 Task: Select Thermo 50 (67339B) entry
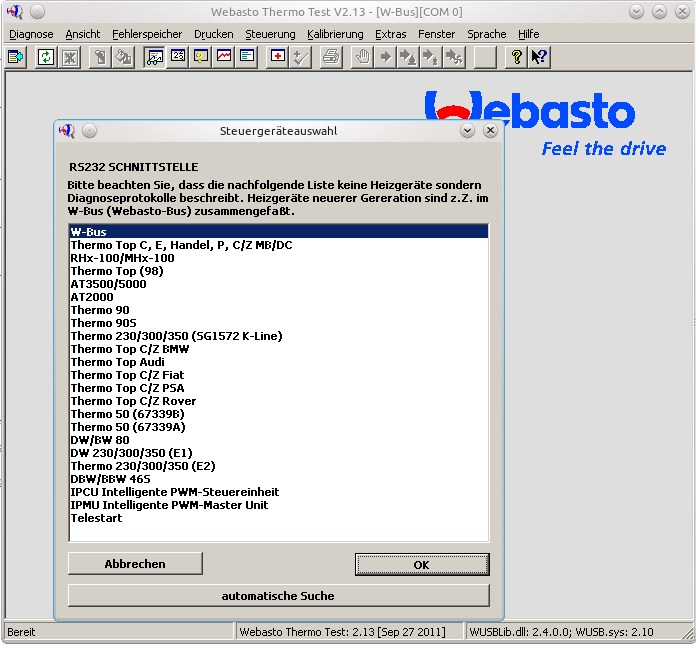point(279,414)
